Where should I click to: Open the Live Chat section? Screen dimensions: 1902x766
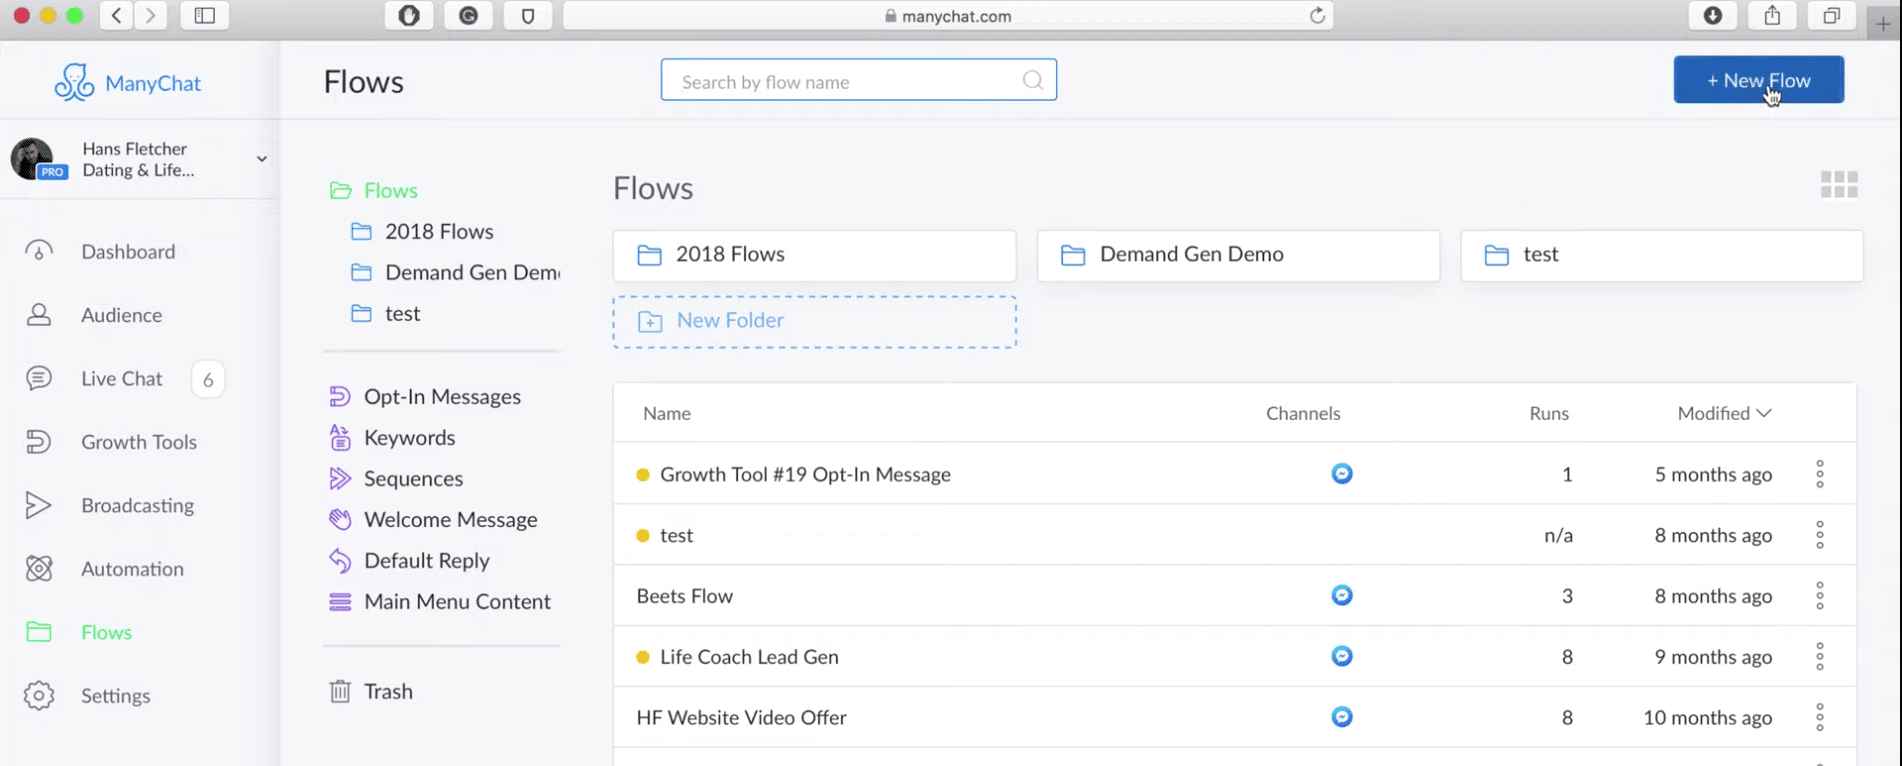click(x=121, y=378)
